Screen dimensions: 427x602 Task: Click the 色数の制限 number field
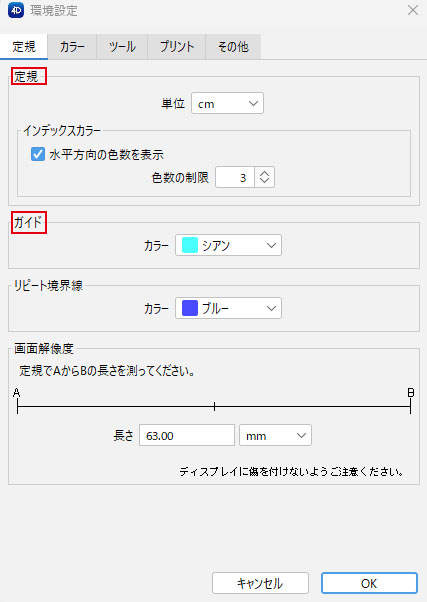click(x=235, y=177)
